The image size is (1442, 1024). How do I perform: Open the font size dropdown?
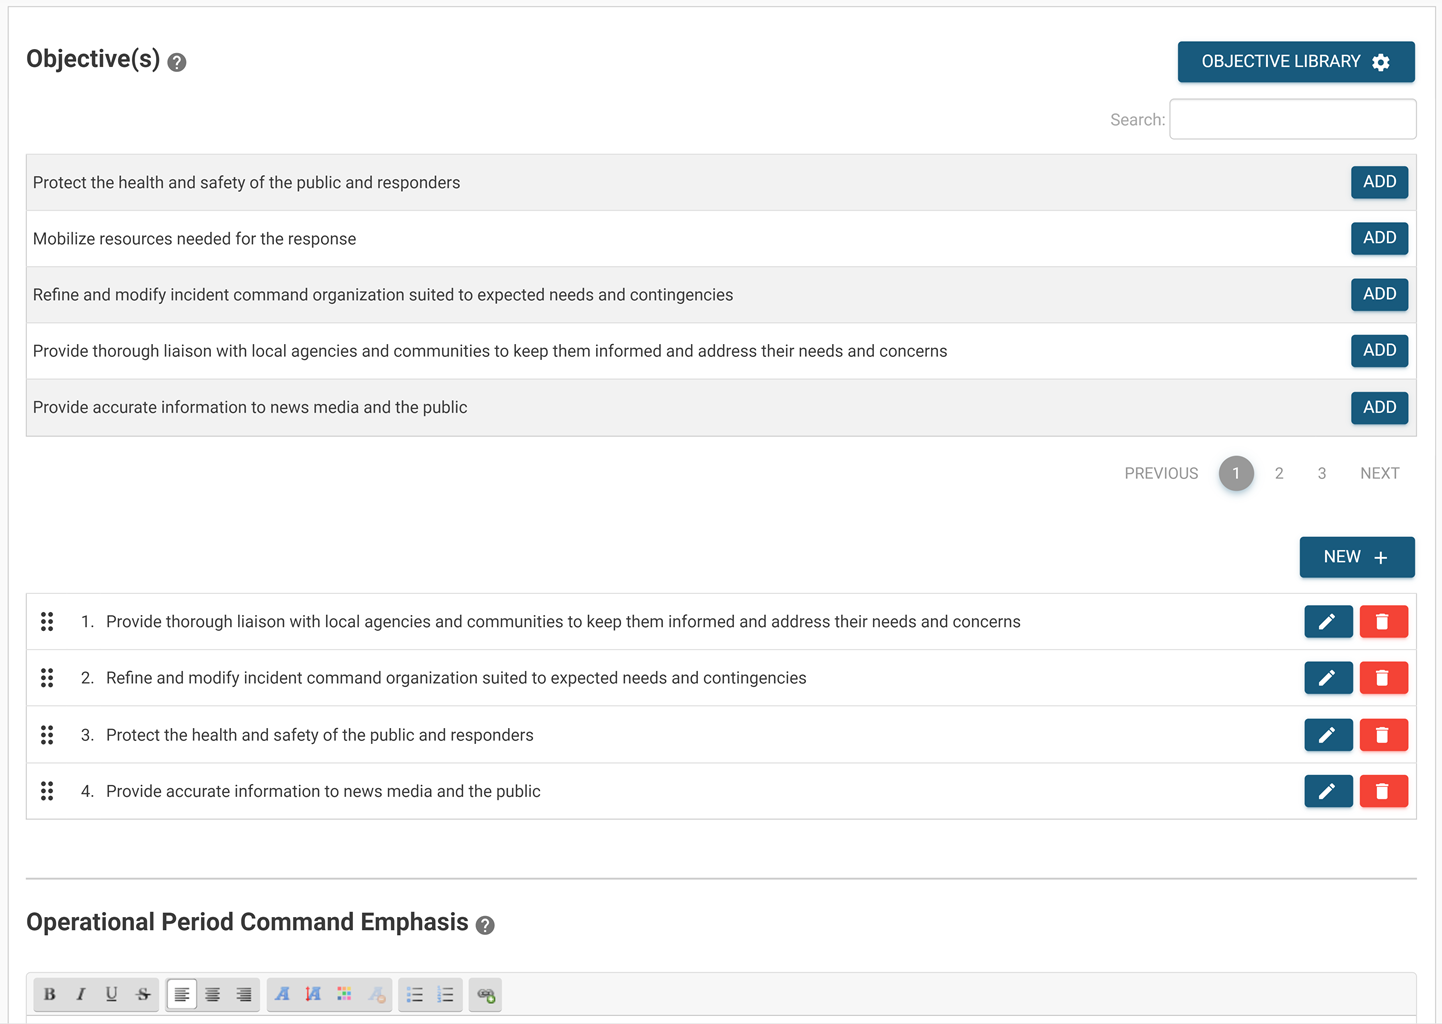(x=313, y=994)
